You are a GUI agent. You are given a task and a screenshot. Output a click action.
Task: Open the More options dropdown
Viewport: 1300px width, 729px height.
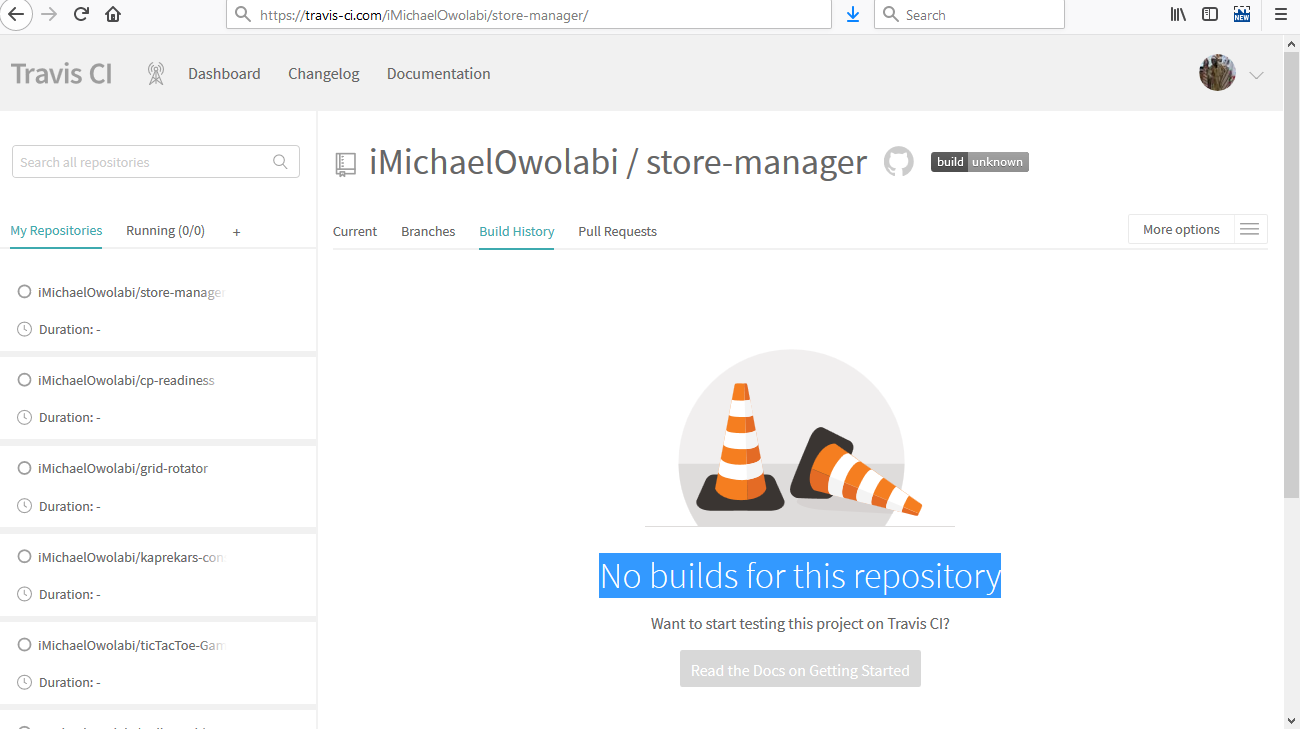(1181, 228)
